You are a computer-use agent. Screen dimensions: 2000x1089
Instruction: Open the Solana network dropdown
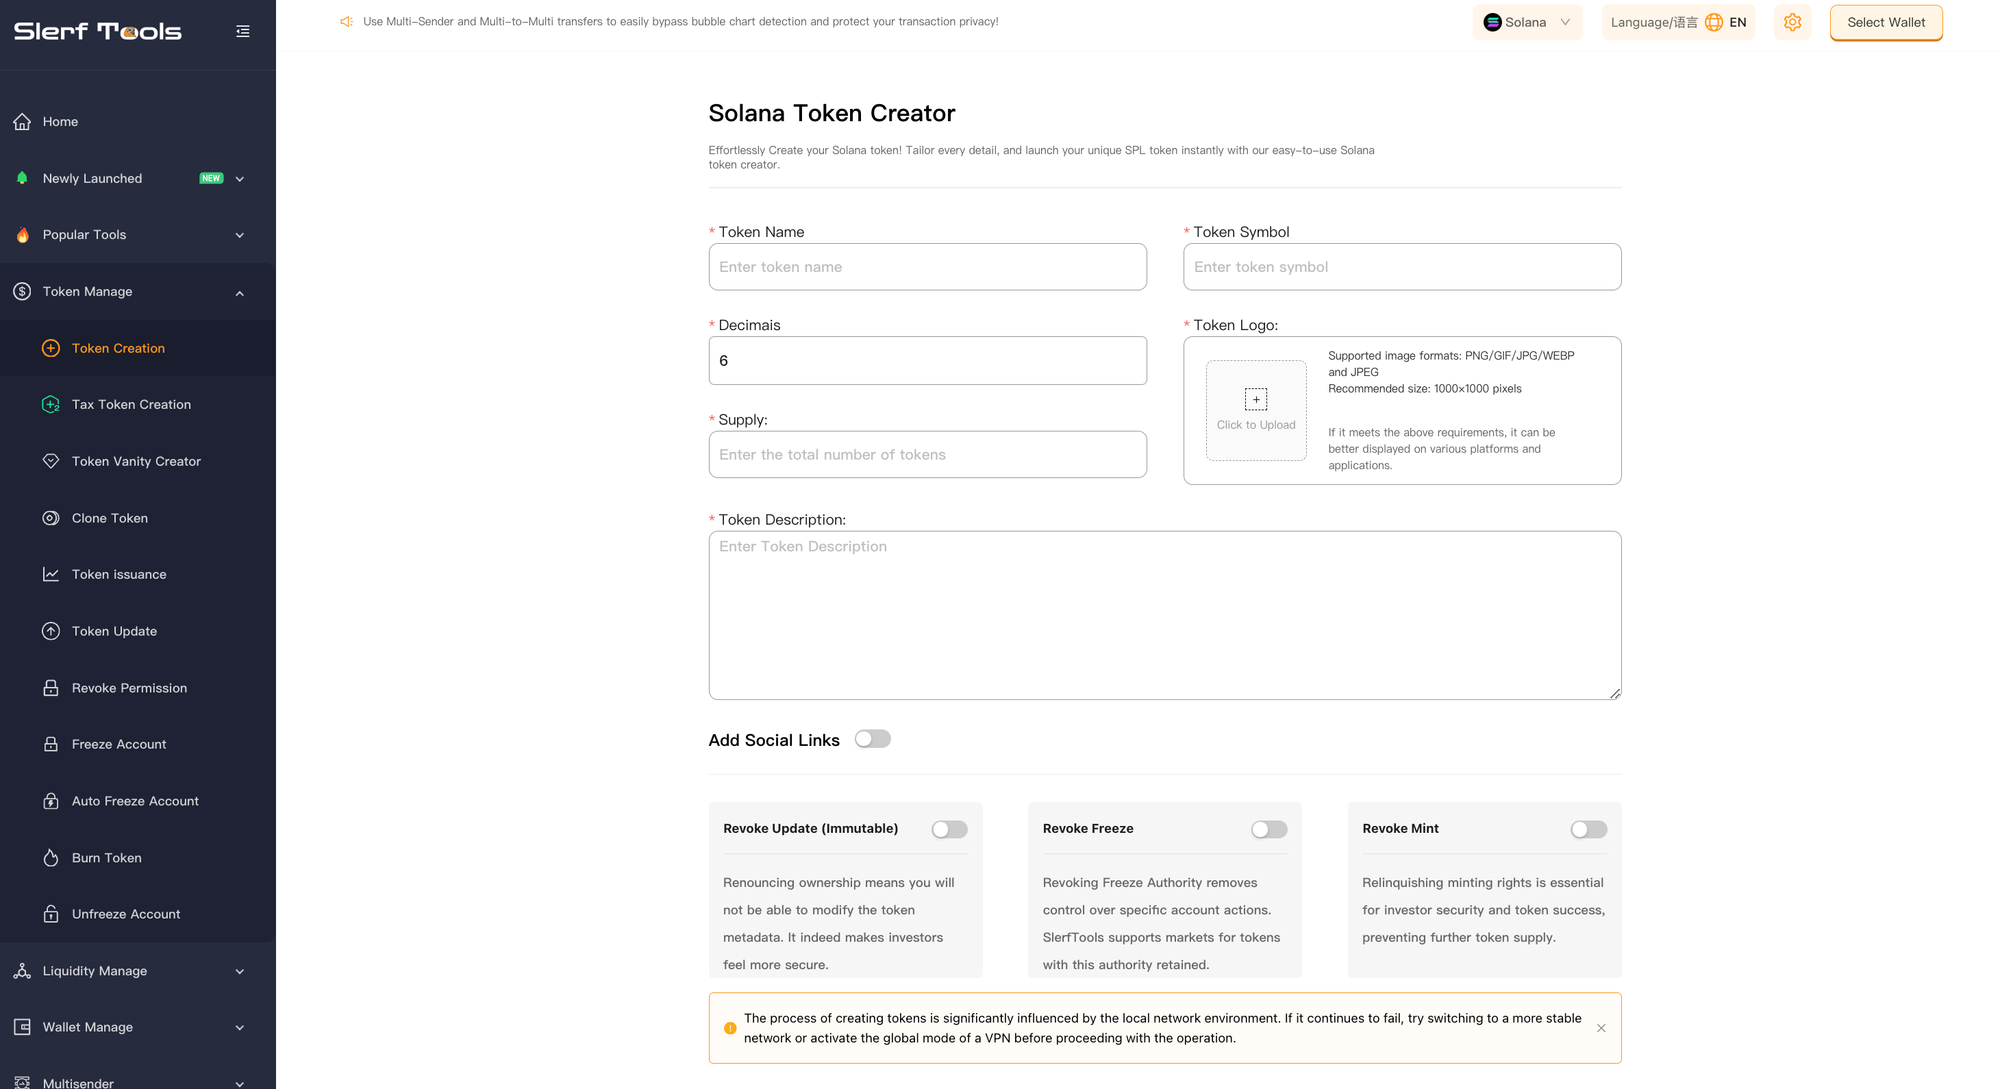point(1527,22)
